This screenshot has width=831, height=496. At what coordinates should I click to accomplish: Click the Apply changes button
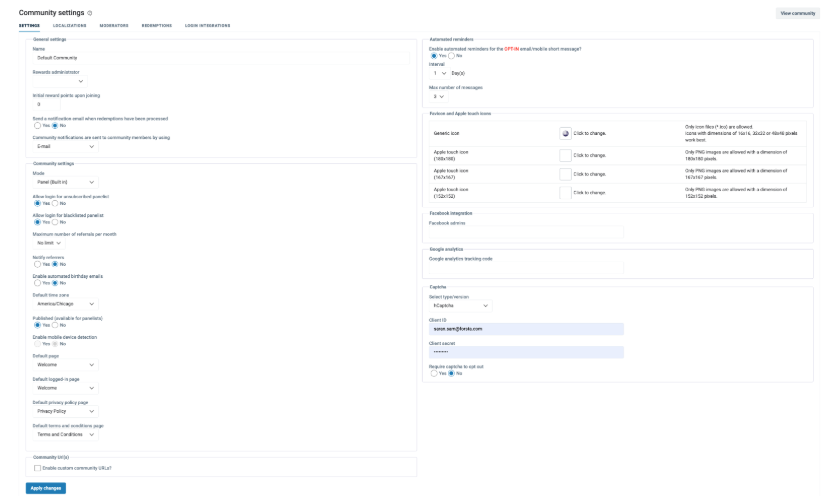pyautogui.click(x=46, y=488)
